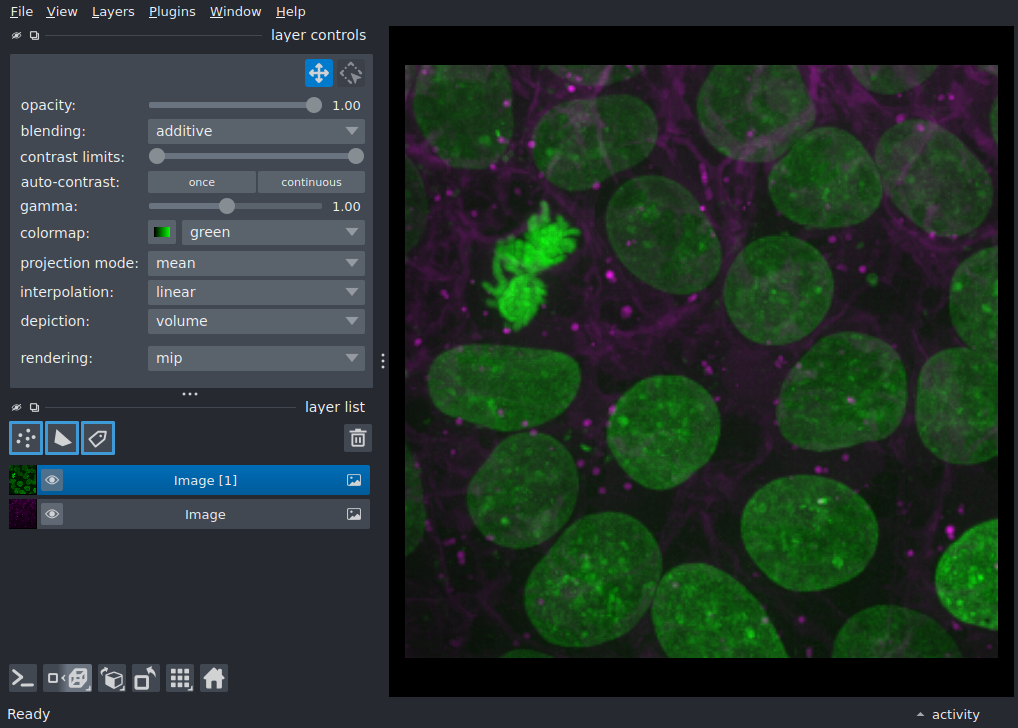
Task: Create a new labels layer
Action: point(98,438)
